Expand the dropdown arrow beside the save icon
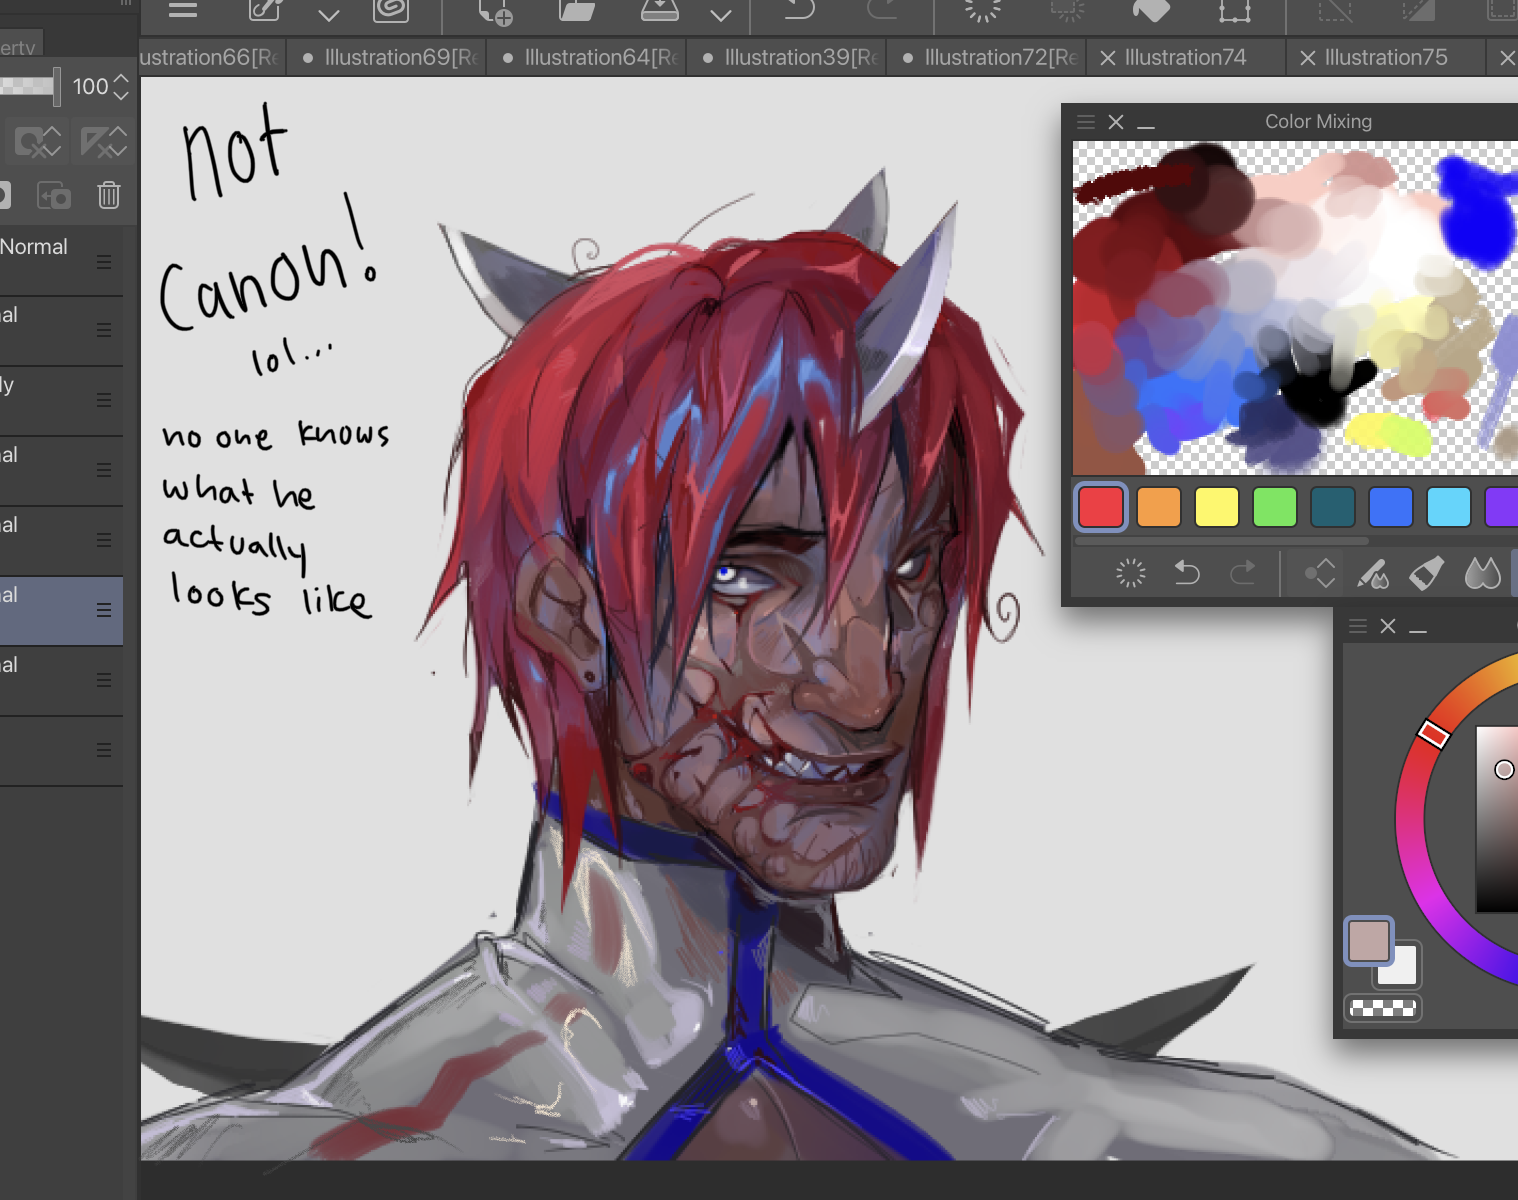1518x1200 pixels. pos(721,15)
